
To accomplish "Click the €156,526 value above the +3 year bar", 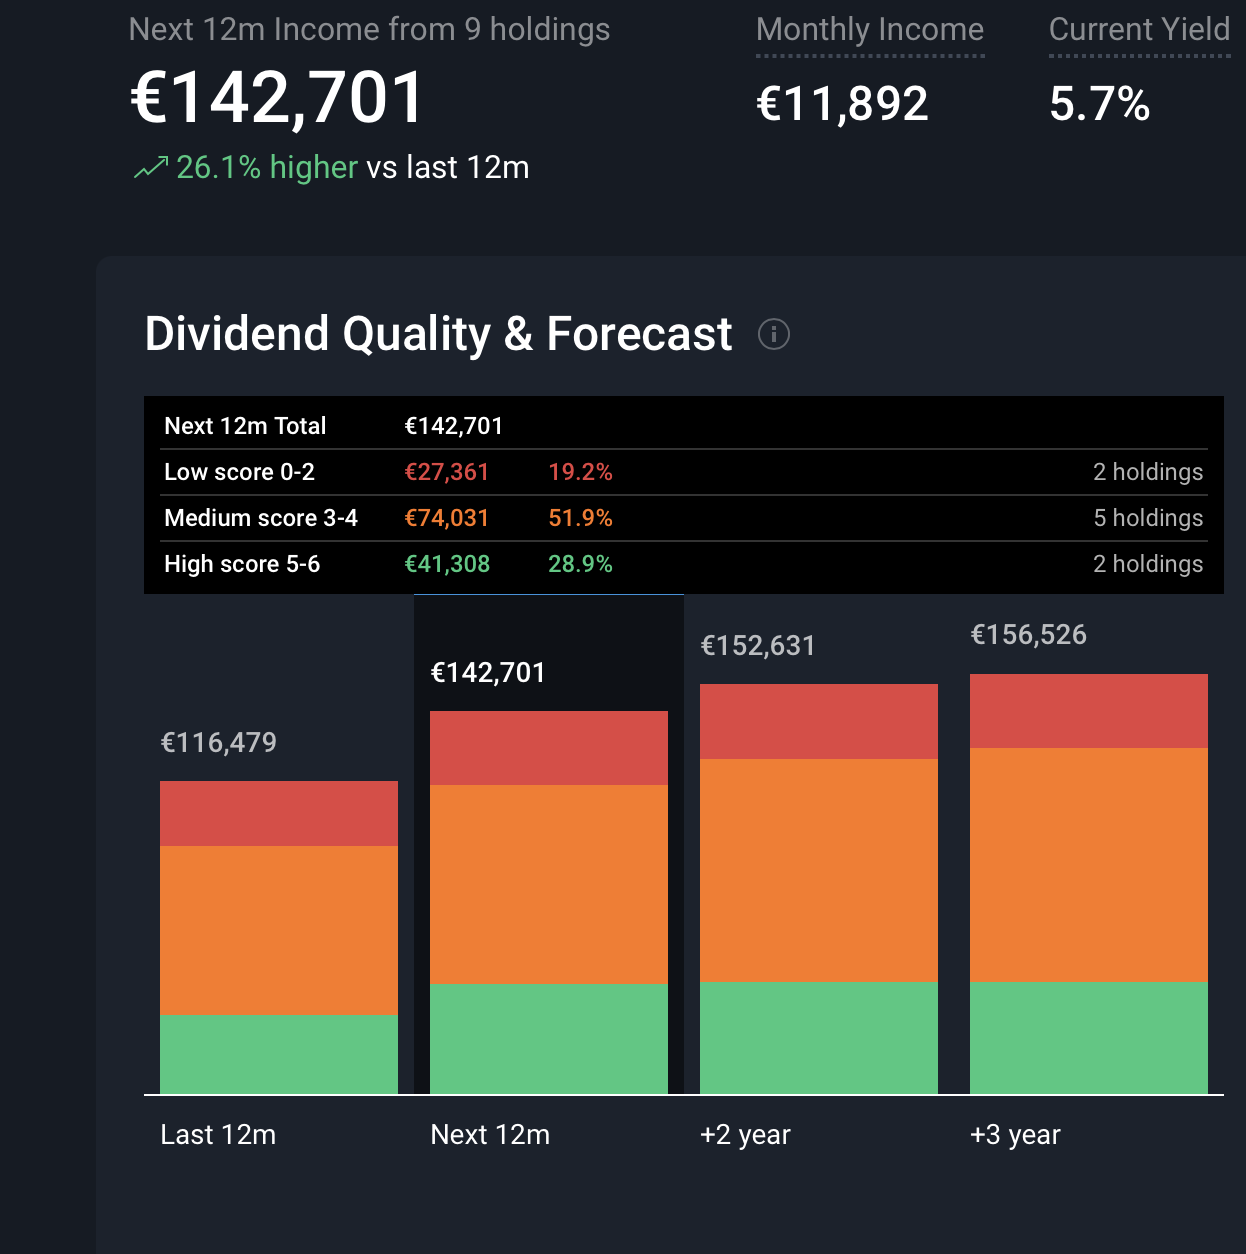I will click(1028, 635).
